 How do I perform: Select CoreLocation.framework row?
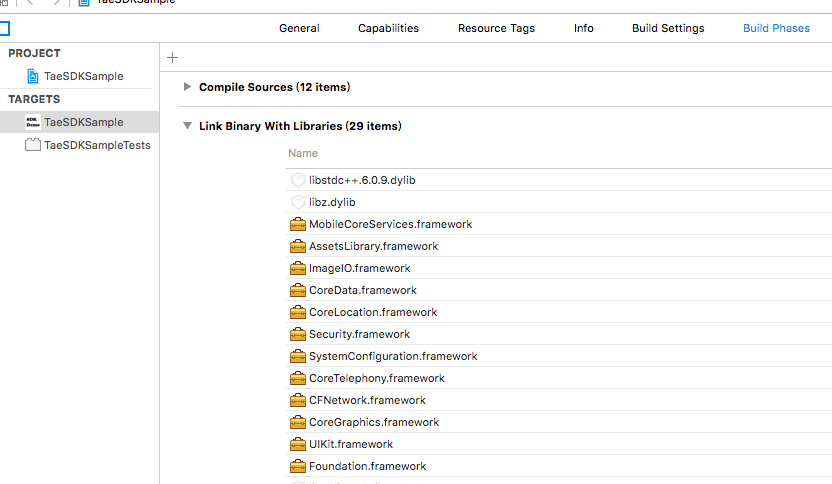coord(559,313)
